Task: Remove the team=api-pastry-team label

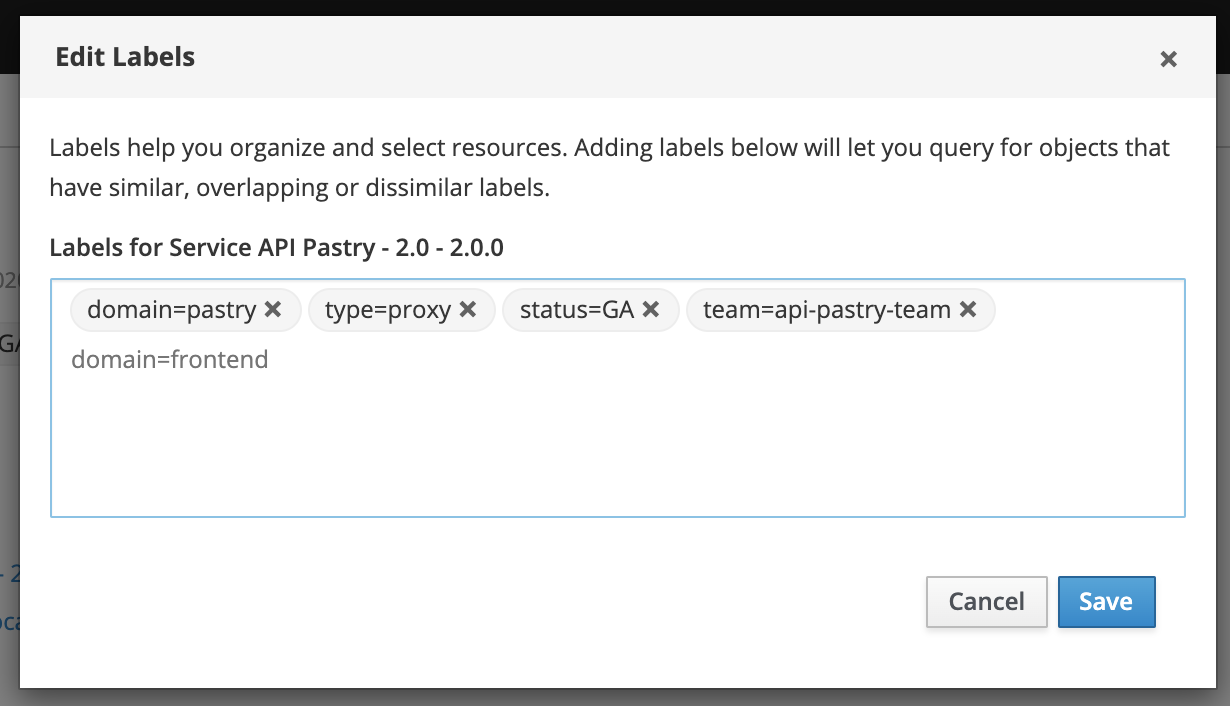Action: coord(968,310)
